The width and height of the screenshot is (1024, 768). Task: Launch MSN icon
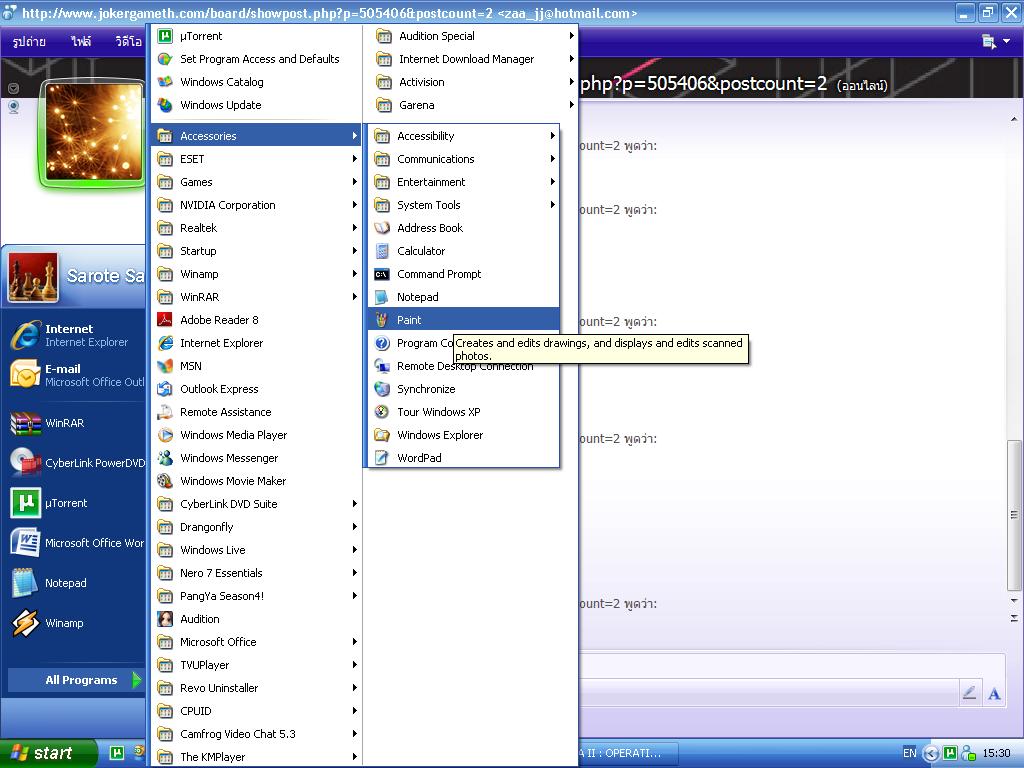165,366
